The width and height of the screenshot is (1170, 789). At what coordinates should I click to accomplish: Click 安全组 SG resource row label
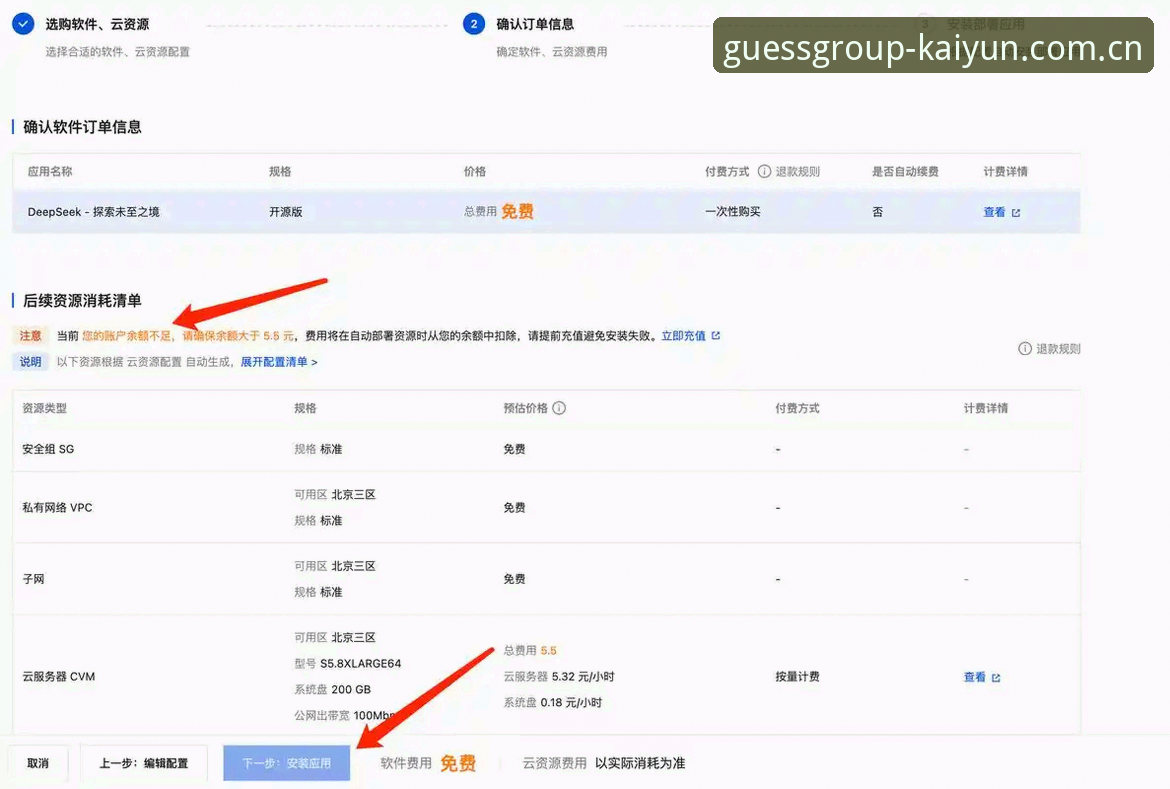[48, 449]
